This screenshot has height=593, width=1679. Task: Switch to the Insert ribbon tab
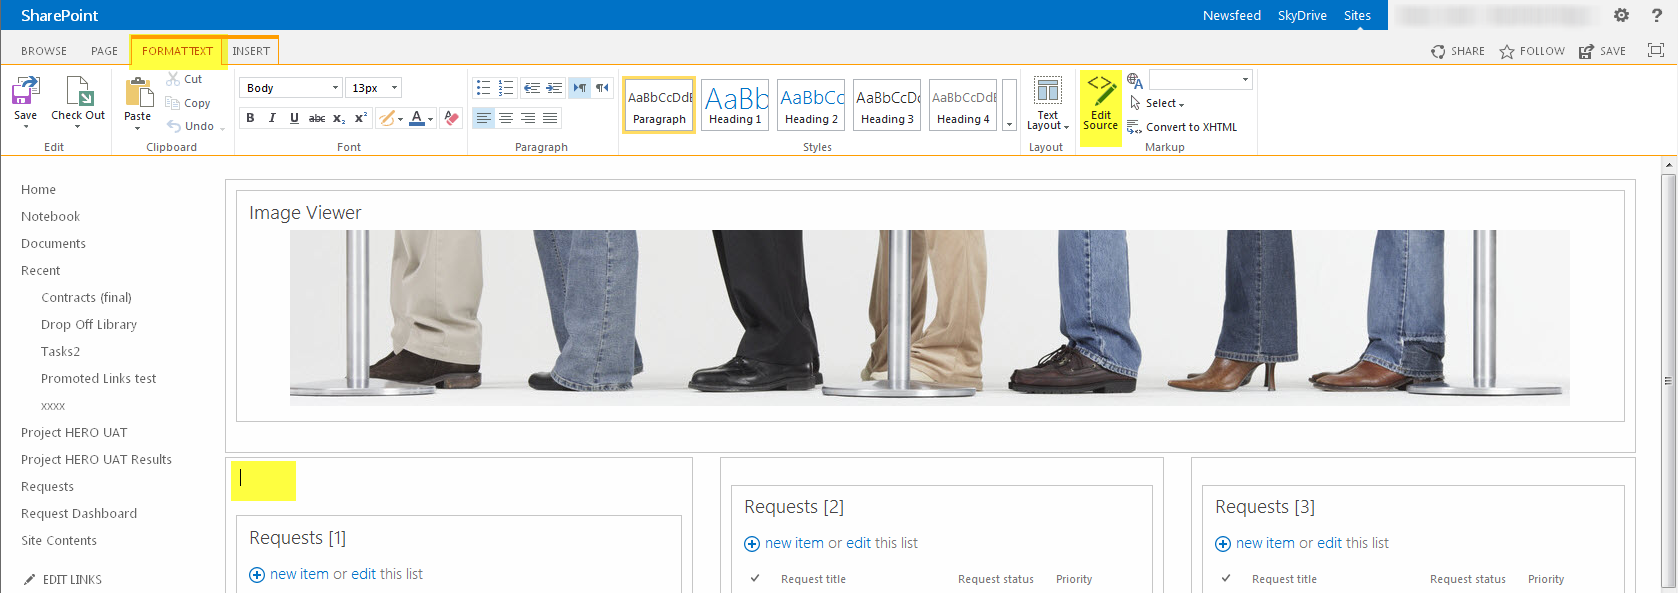[251, 51]
